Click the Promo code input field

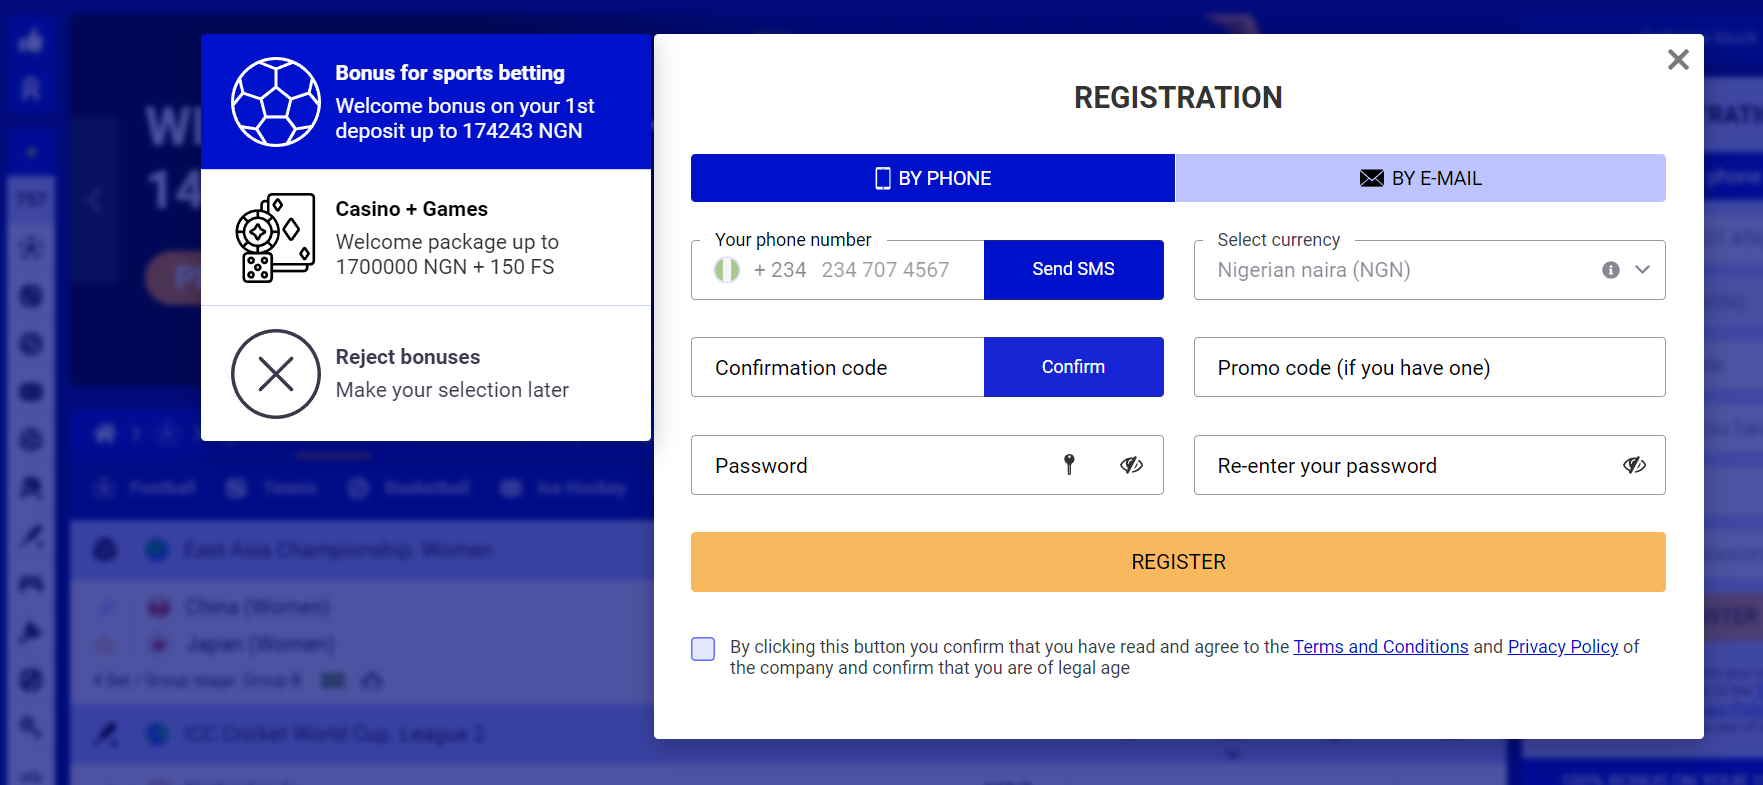click(x=1429, y=367)
